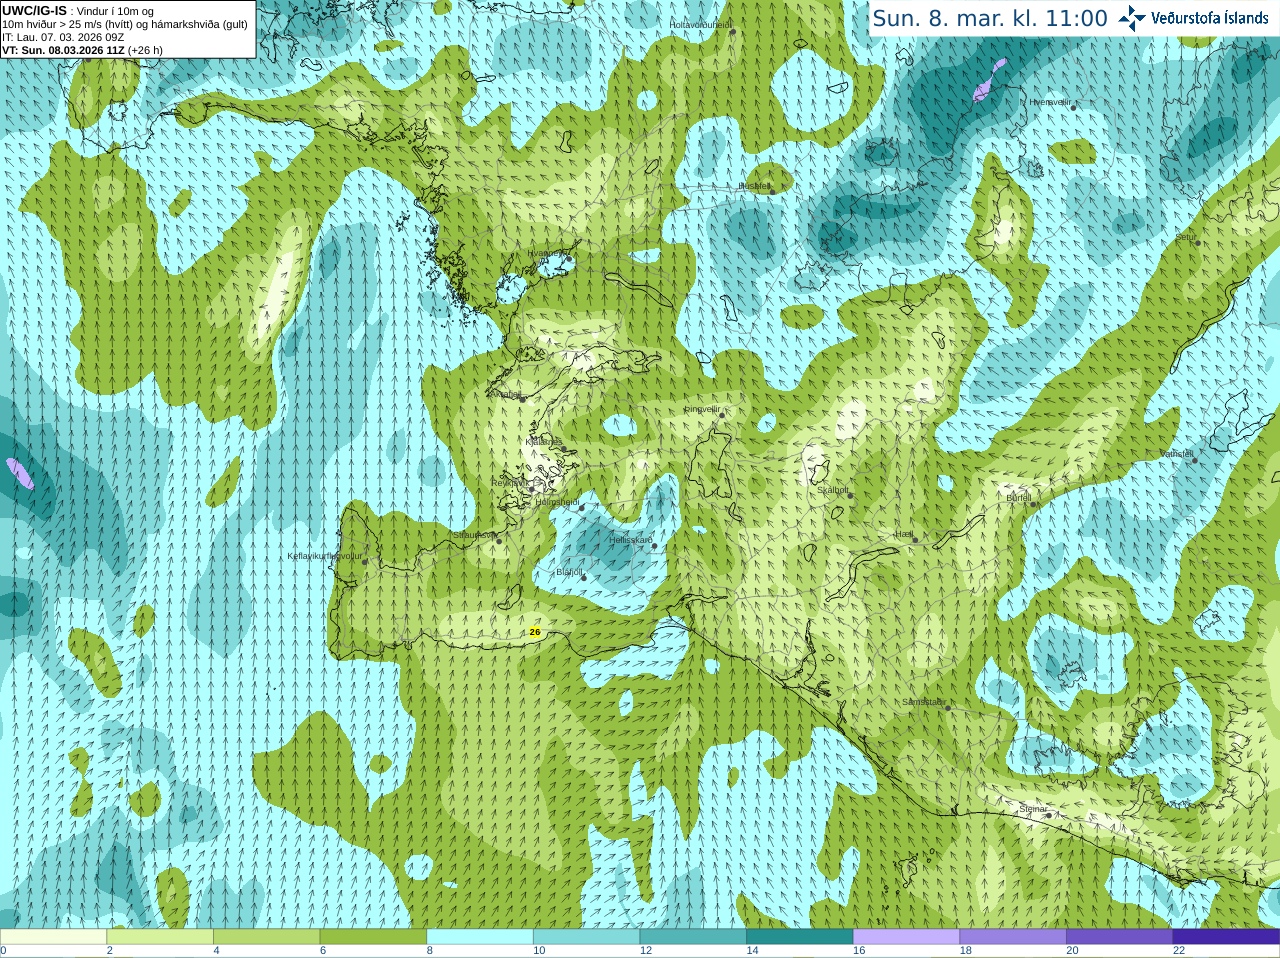Viewport: 1280px width, 958px height.
Task: Click the Húsafell station label
Action: (x=754, y=186)
